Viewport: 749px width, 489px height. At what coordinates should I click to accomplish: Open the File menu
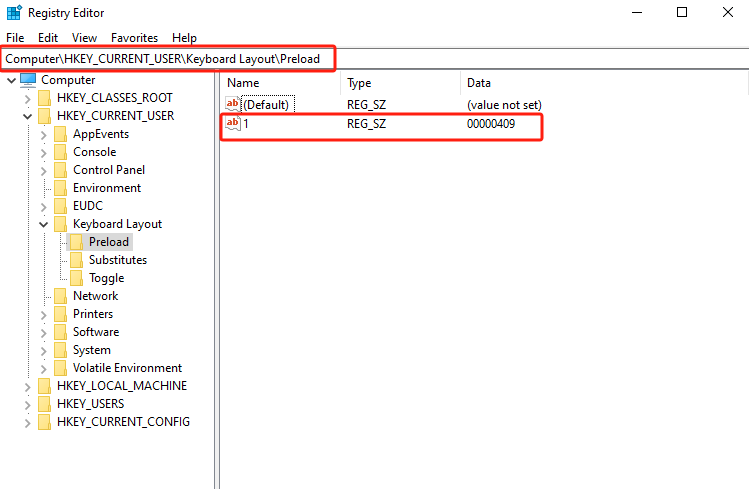point(15,38)
